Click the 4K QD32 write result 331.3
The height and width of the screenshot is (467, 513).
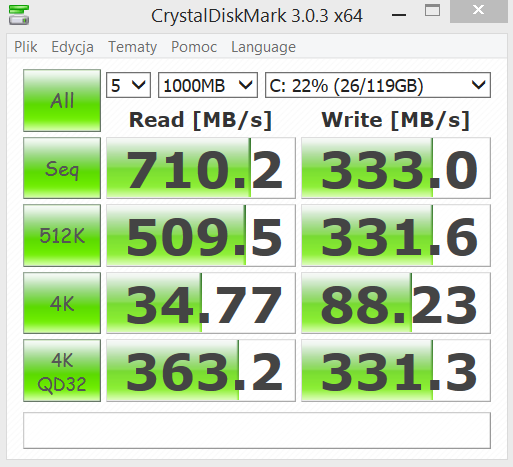pyautogui.click(x=396, y=370)
